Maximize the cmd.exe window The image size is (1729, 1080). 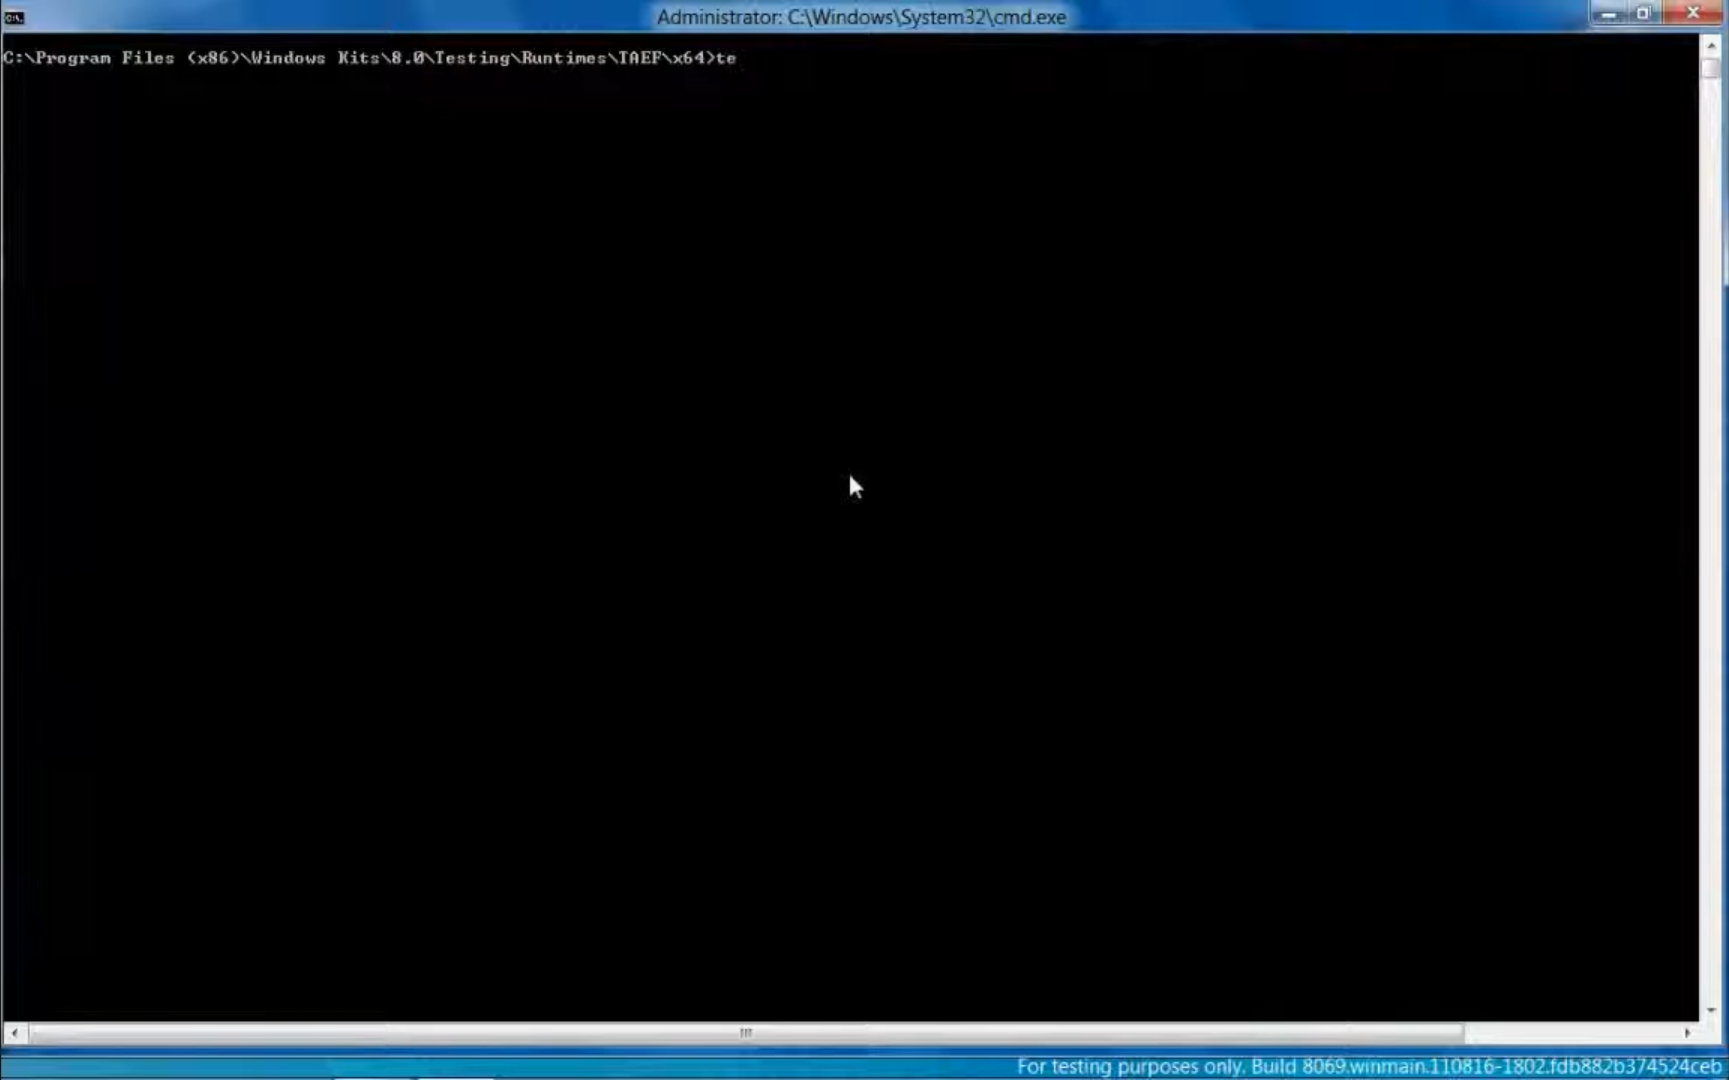pyautogui.click(x=1643, y=13)
